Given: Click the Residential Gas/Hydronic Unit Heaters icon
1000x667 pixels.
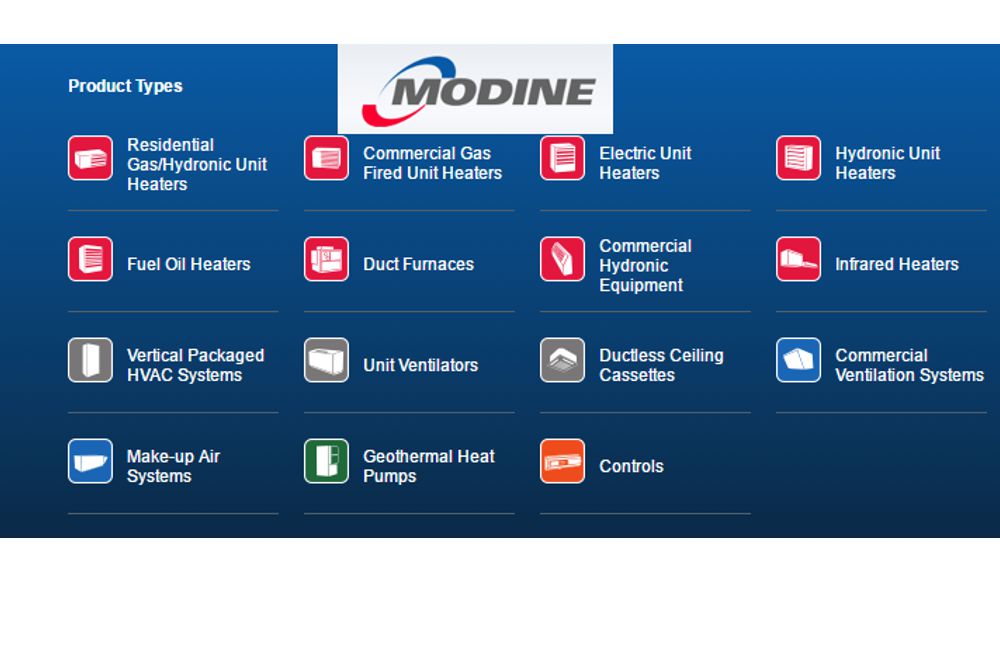Looking at the screenshot, I should click(91, 158).
